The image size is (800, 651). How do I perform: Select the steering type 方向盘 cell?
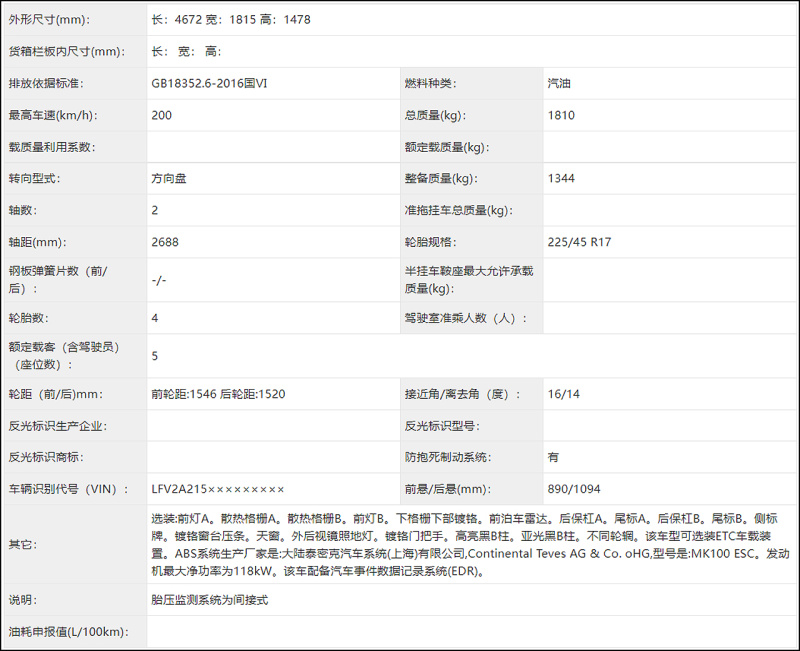(x=170, y=178)
